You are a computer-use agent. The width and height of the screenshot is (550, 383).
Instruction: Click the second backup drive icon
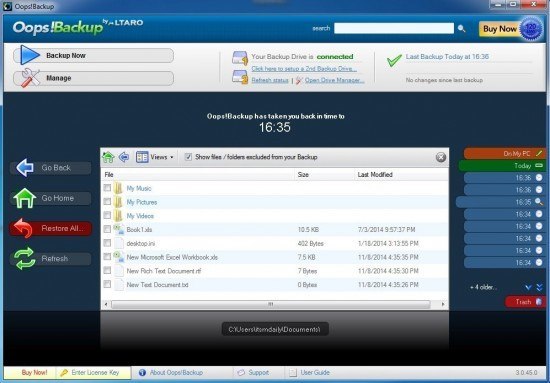[x=240, y=77]
